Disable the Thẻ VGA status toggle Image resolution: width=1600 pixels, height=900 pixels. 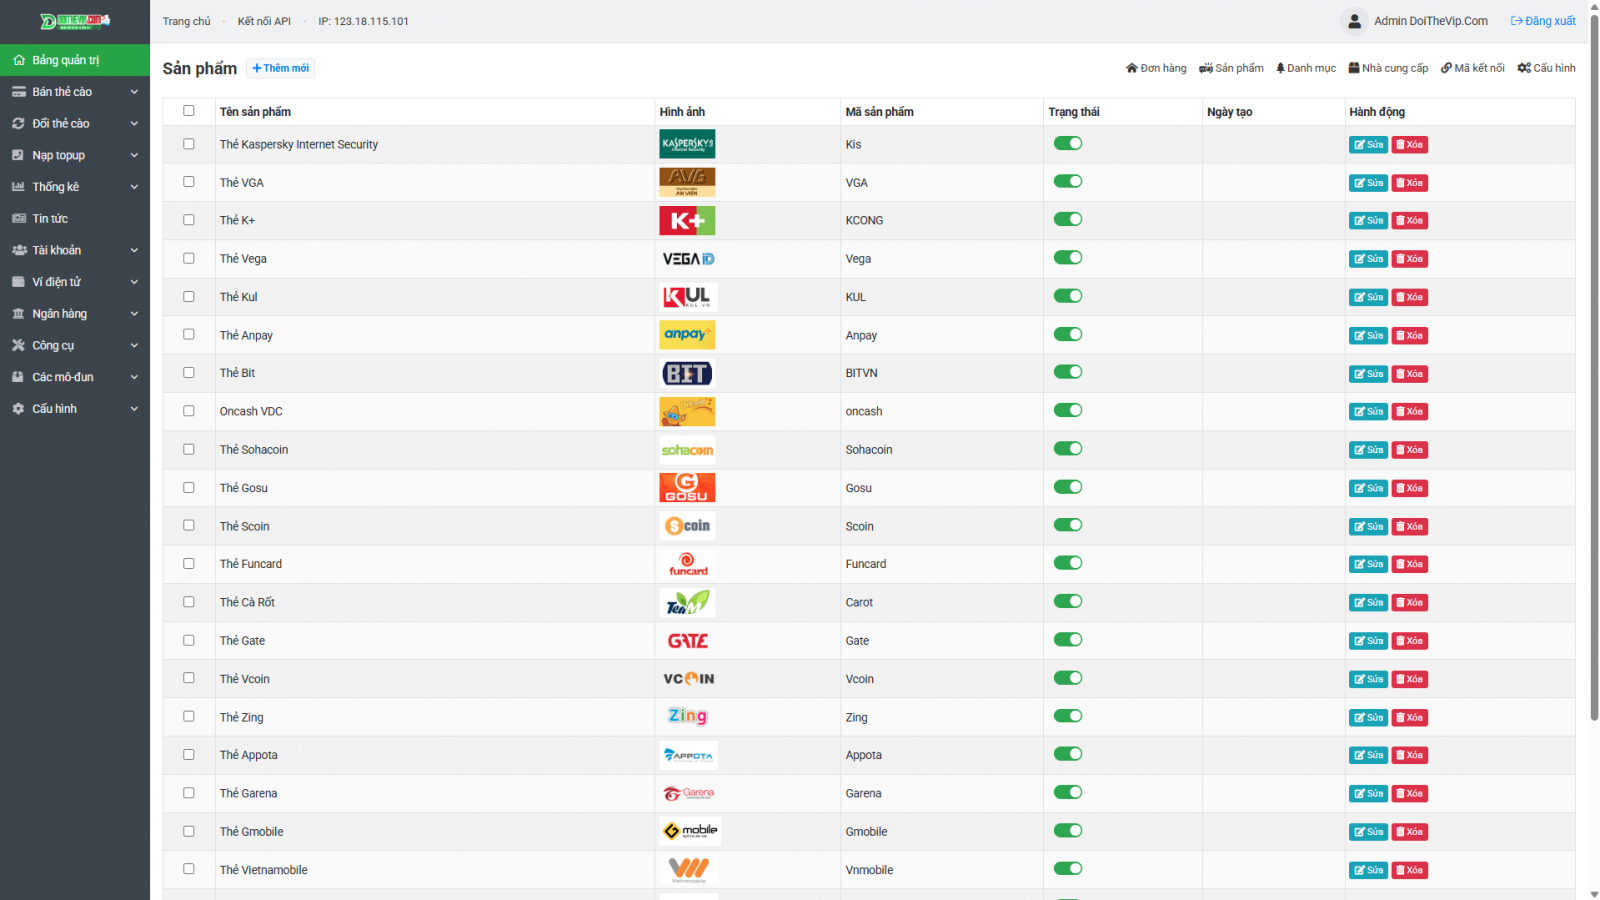pos(1068,182)
